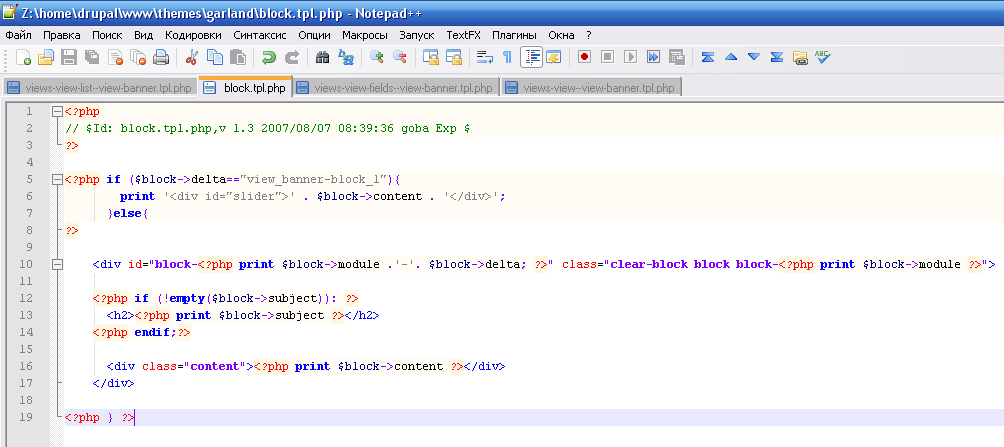Click the word 'else' on line 7
The image size is (1004, 447).
point(129,213)
